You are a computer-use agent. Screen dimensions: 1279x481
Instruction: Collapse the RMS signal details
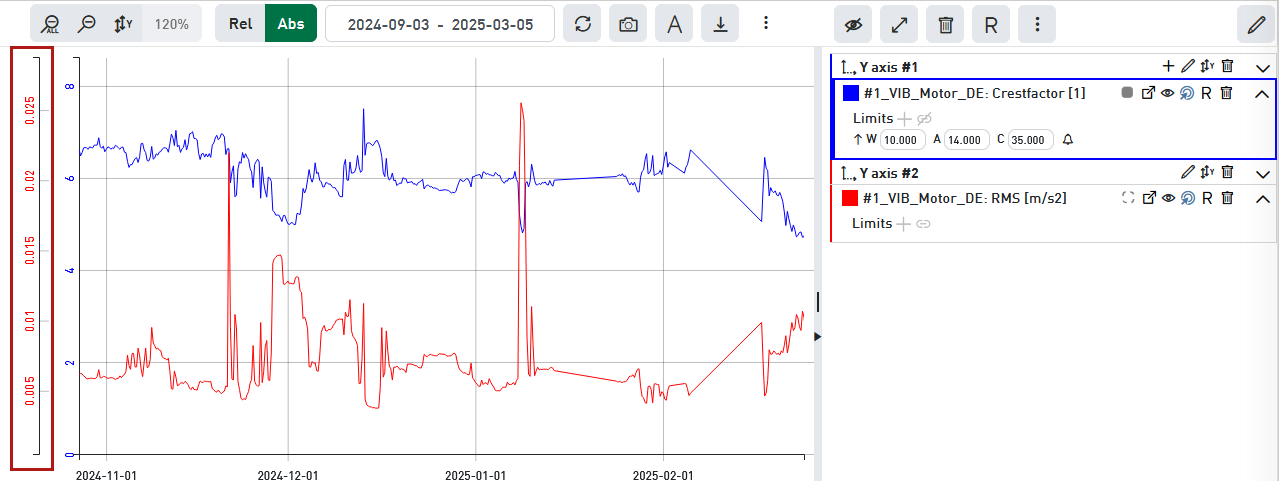click(x=1262, y=199)
